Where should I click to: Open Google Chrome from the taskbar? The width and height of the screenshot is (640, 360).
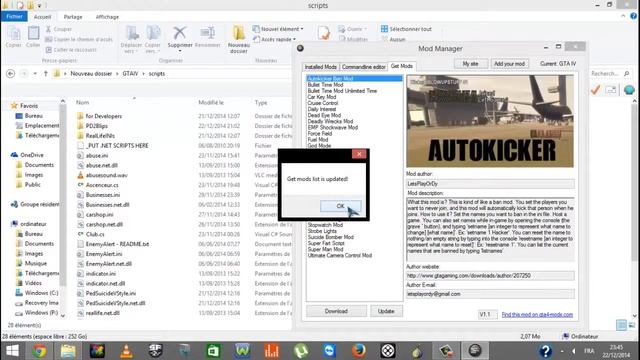click(39, 351)
